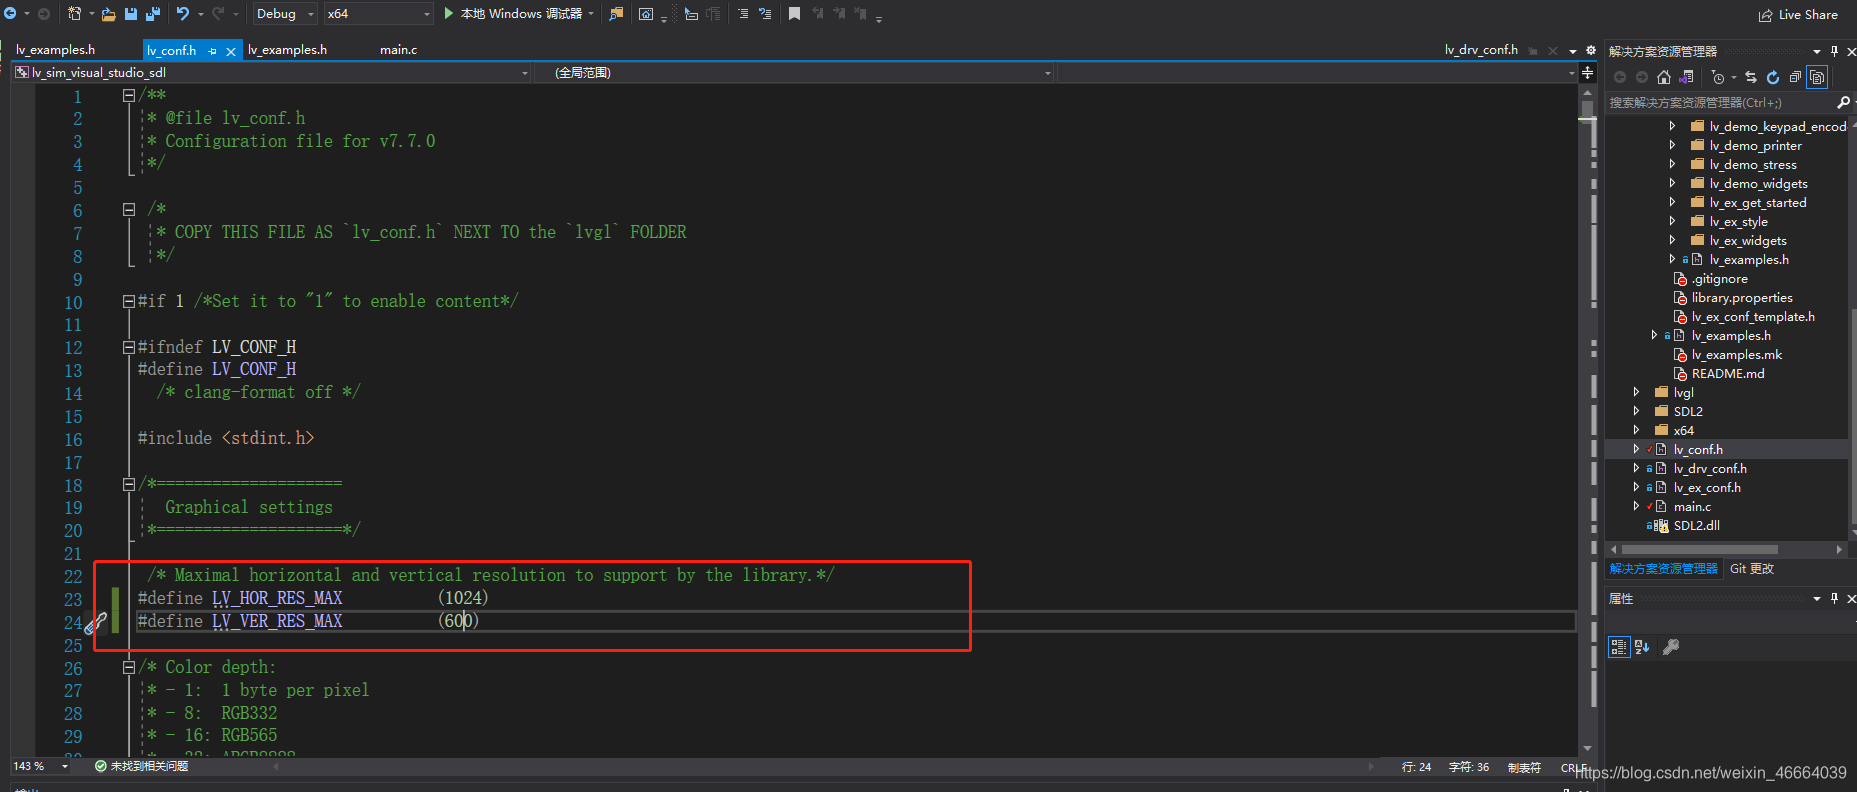Select README.md in Solution Explorer
Image resolution: width=1857 pixels, height=792 pixels.
coord(1728,374)
